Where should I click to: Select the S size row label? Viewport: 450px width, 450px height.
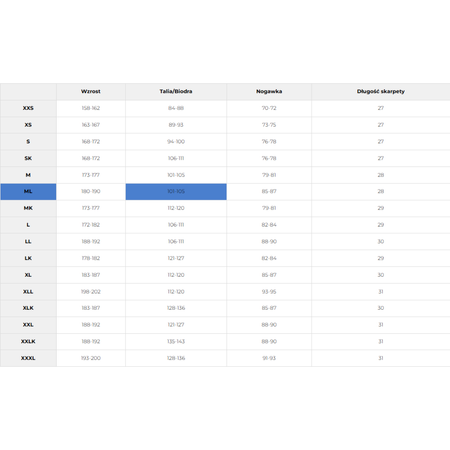click(x=28, y=141)
